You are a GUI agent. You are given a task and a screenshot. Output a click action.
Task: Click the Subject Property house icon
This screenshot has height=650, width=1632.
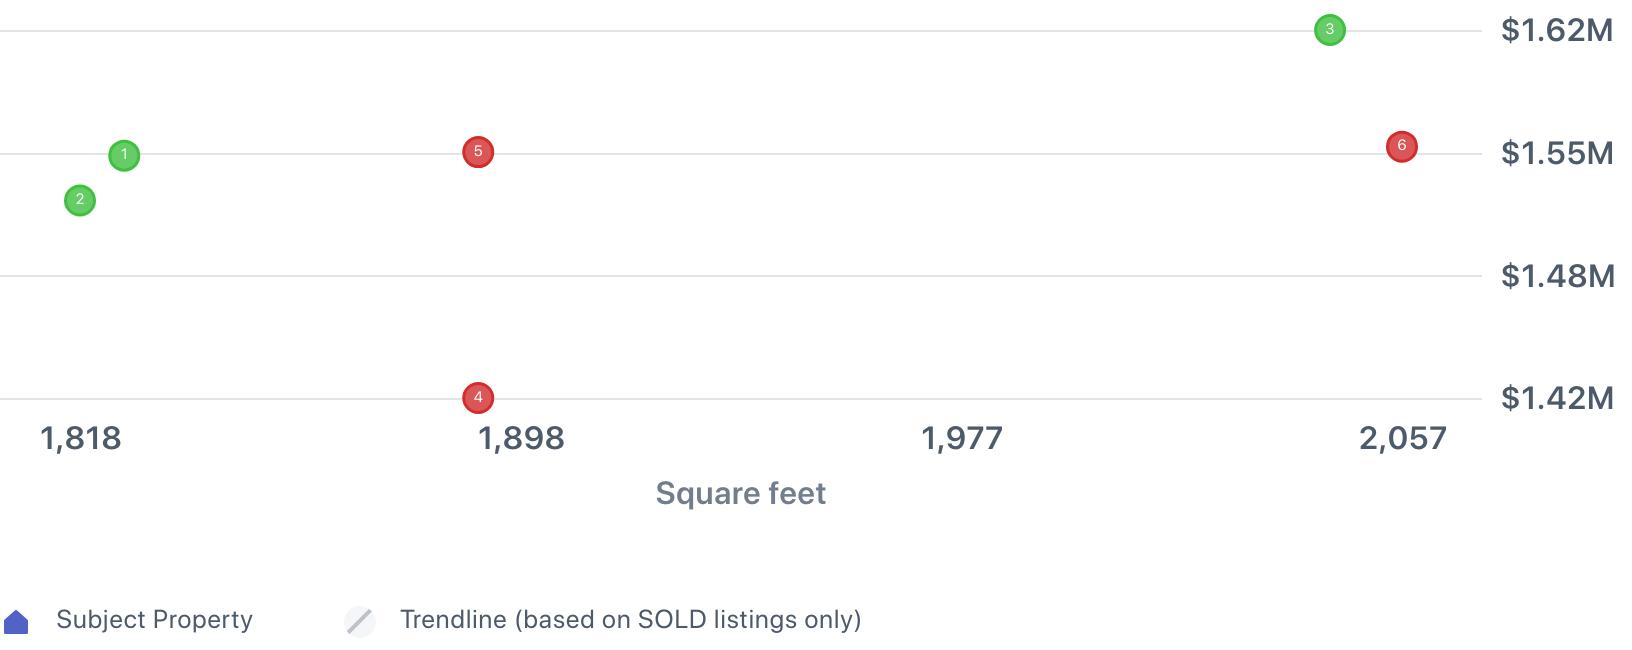pyautogui.click(x=16, y=622)
